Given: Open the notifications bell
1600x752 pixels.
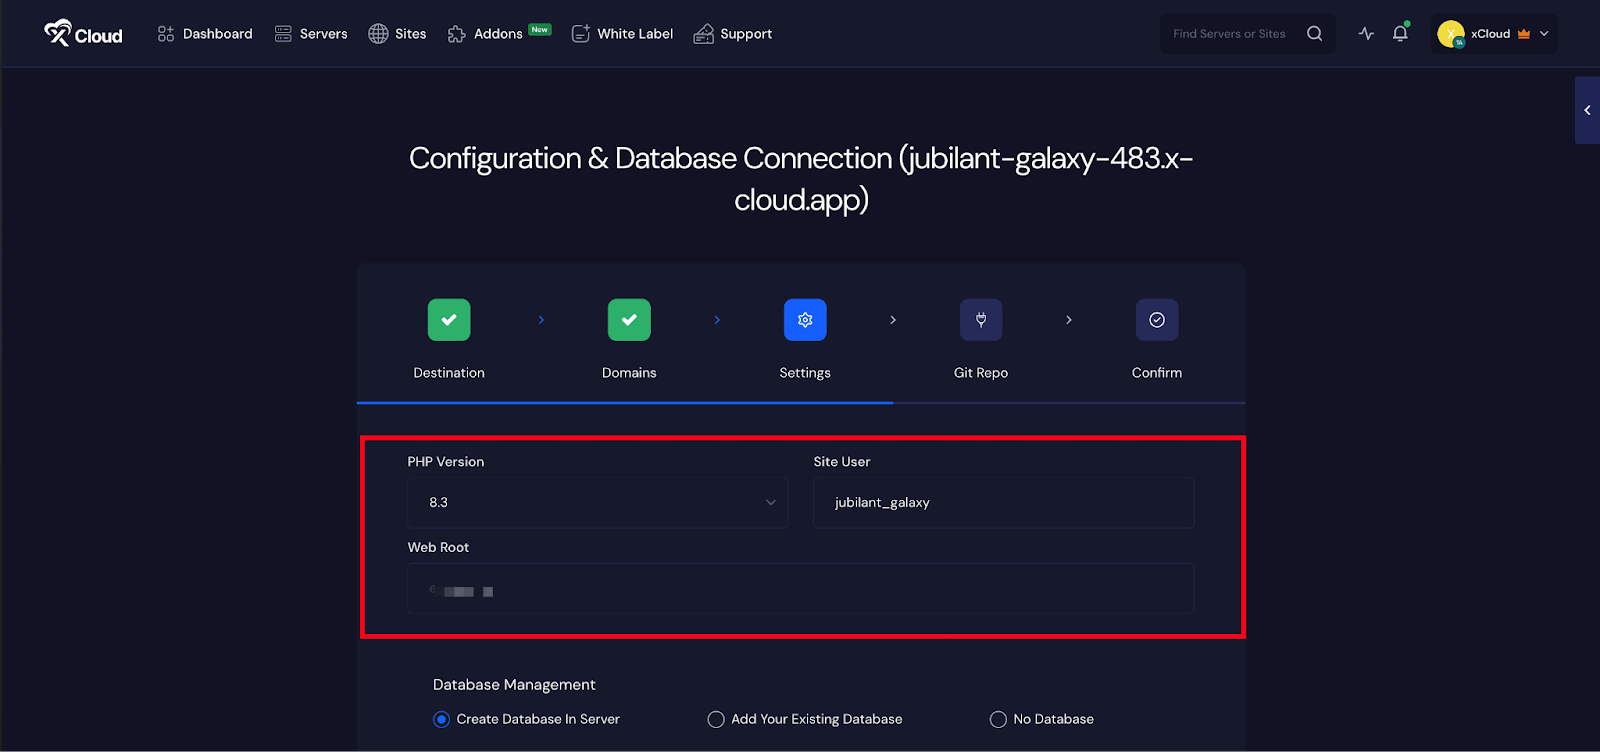Looking at the screenshot, I should pos(1400,34).
